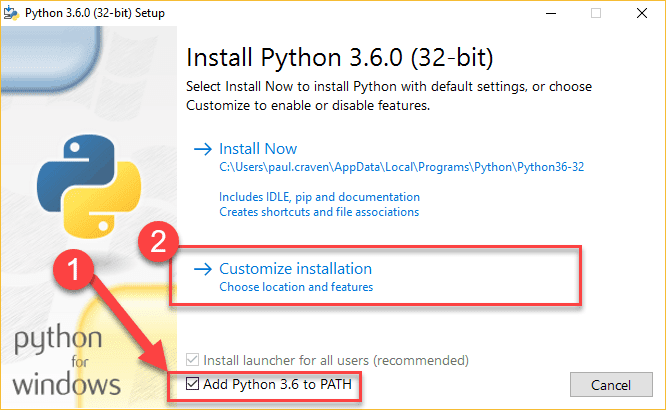Toggle the Install launcher for all users checkbox

click(193, 359)
